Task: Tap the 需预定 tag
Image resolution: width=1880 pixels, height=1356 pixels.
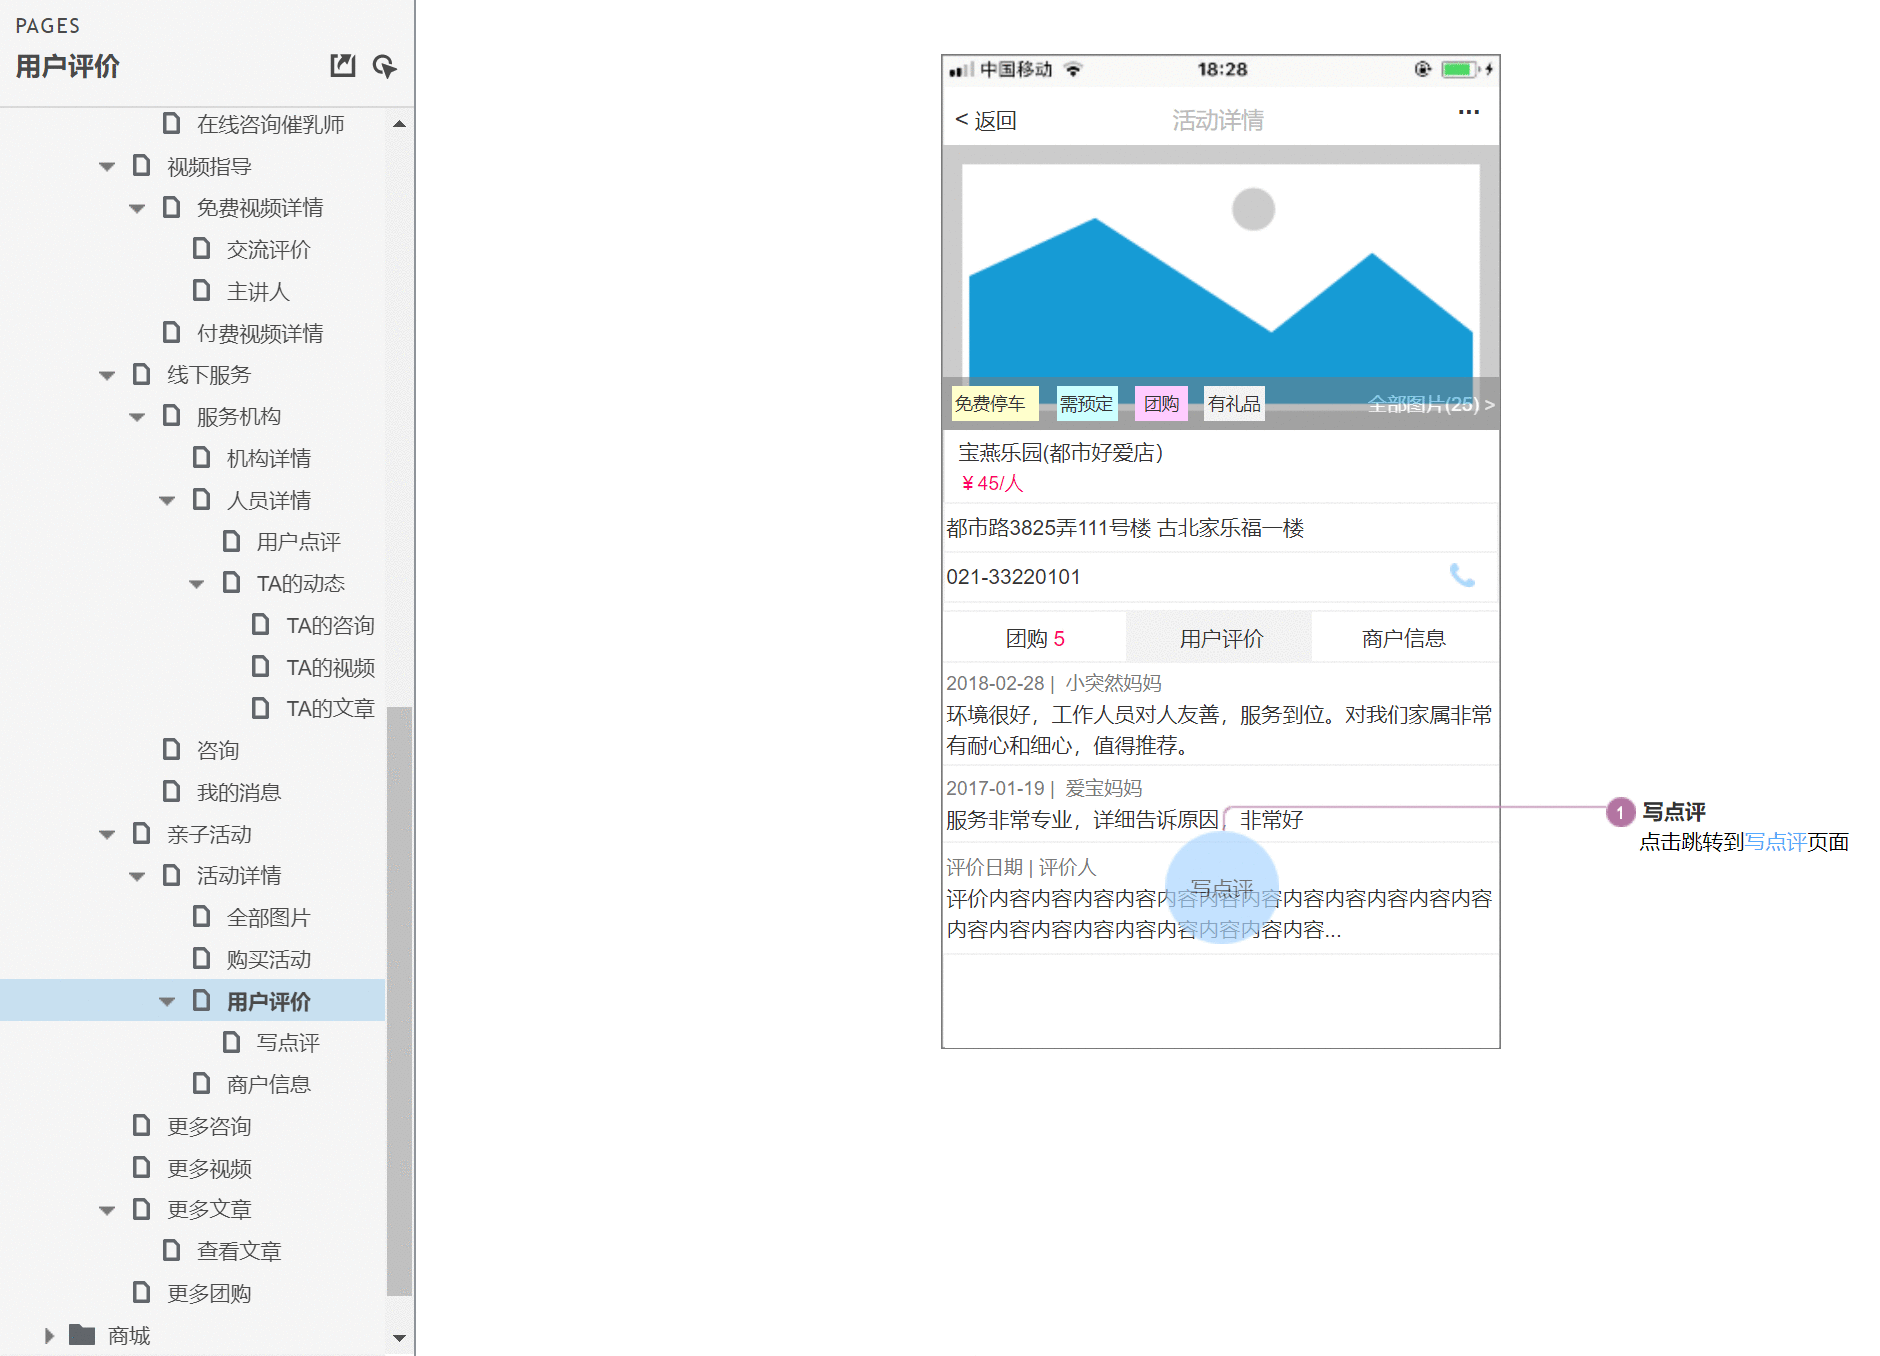Action: [1086, 404]
